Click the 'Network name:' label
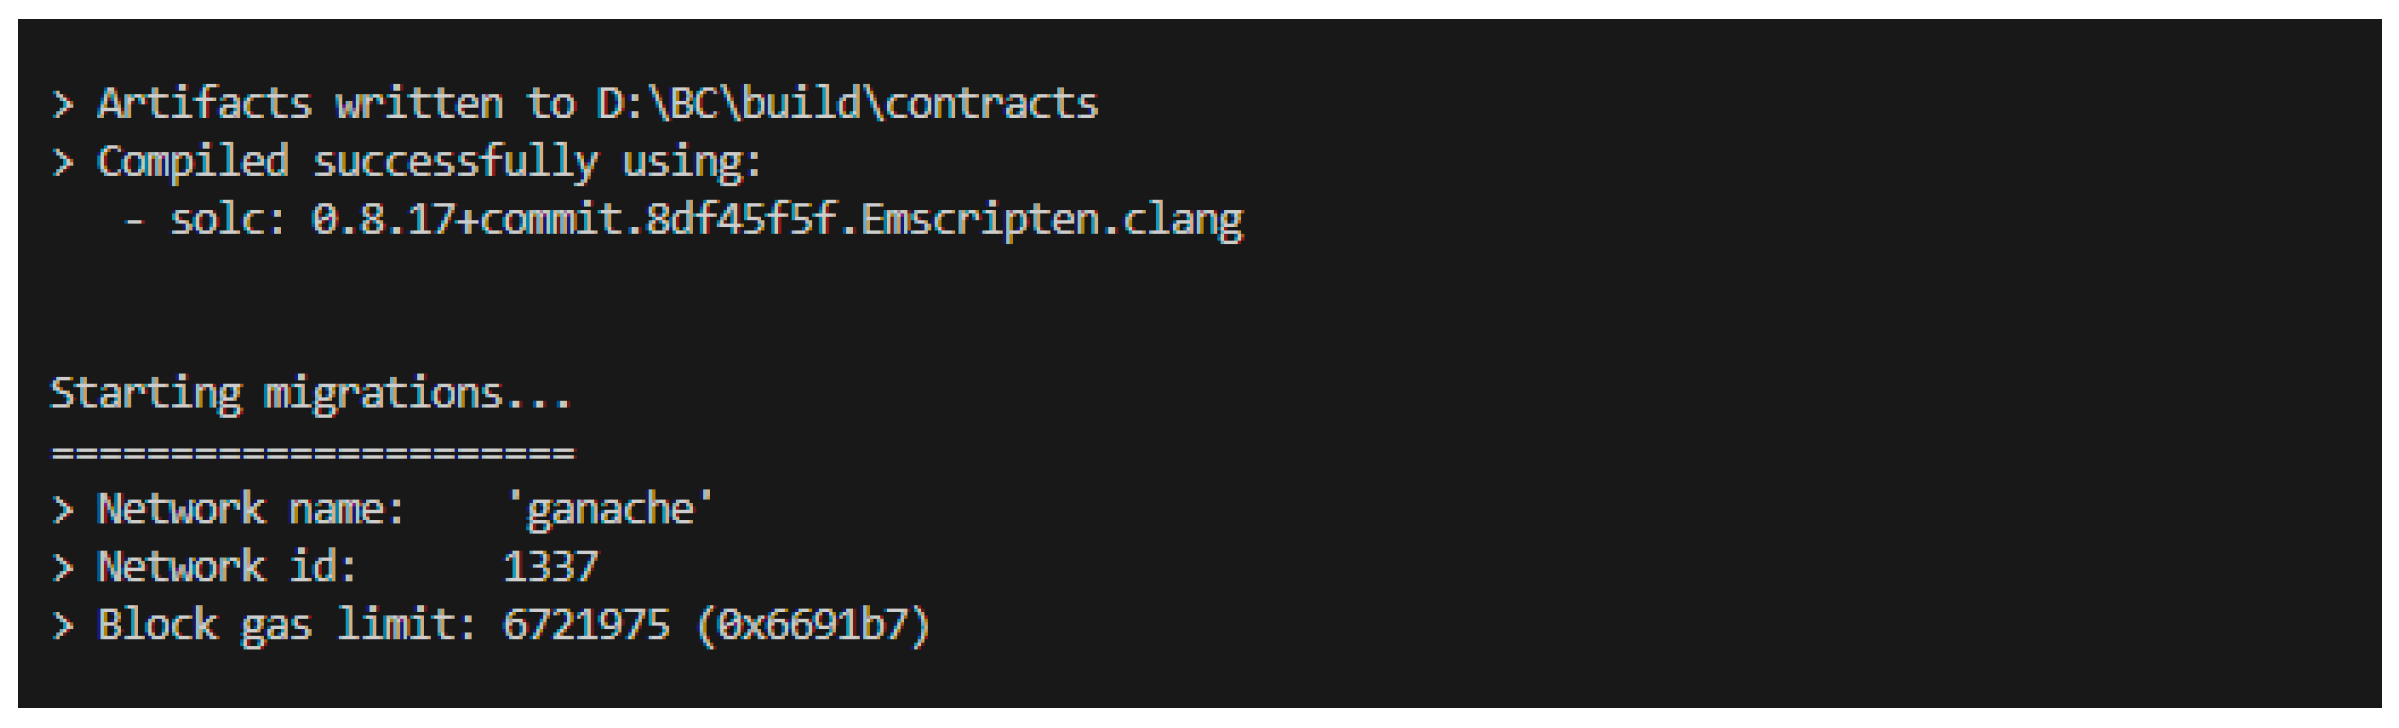Viewport: 2399px width, 728px height. [x=250, y=510]
